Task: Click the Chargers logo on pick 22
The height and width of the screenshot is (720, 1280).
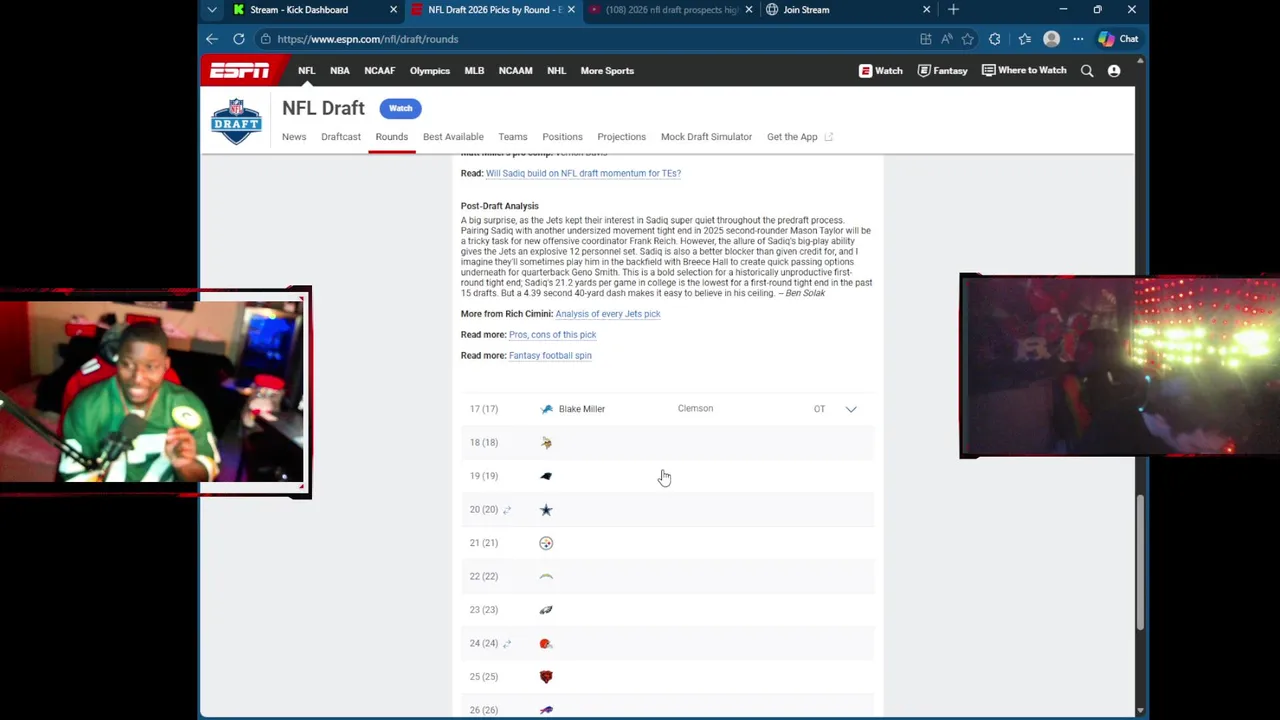Action: (546, 577)
